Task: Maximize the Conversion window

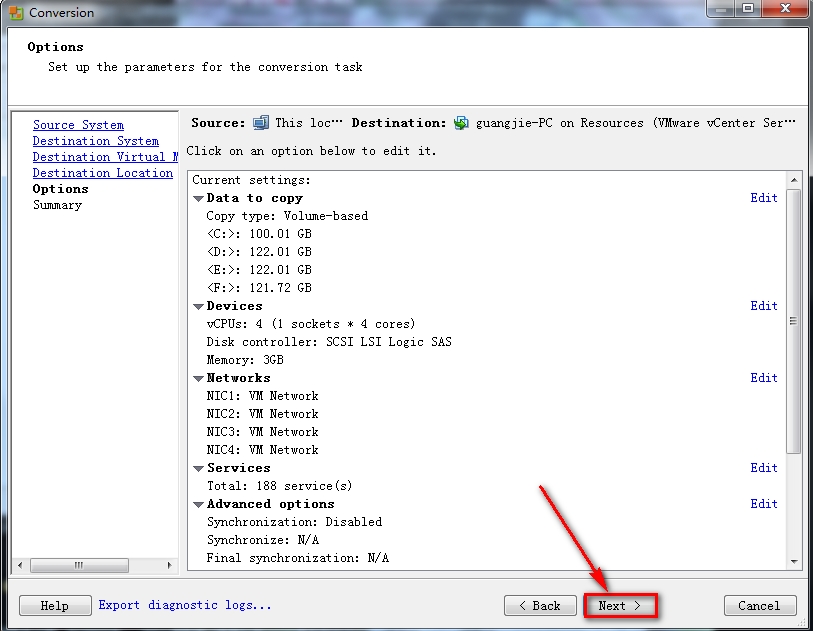Action: (748, 8)
